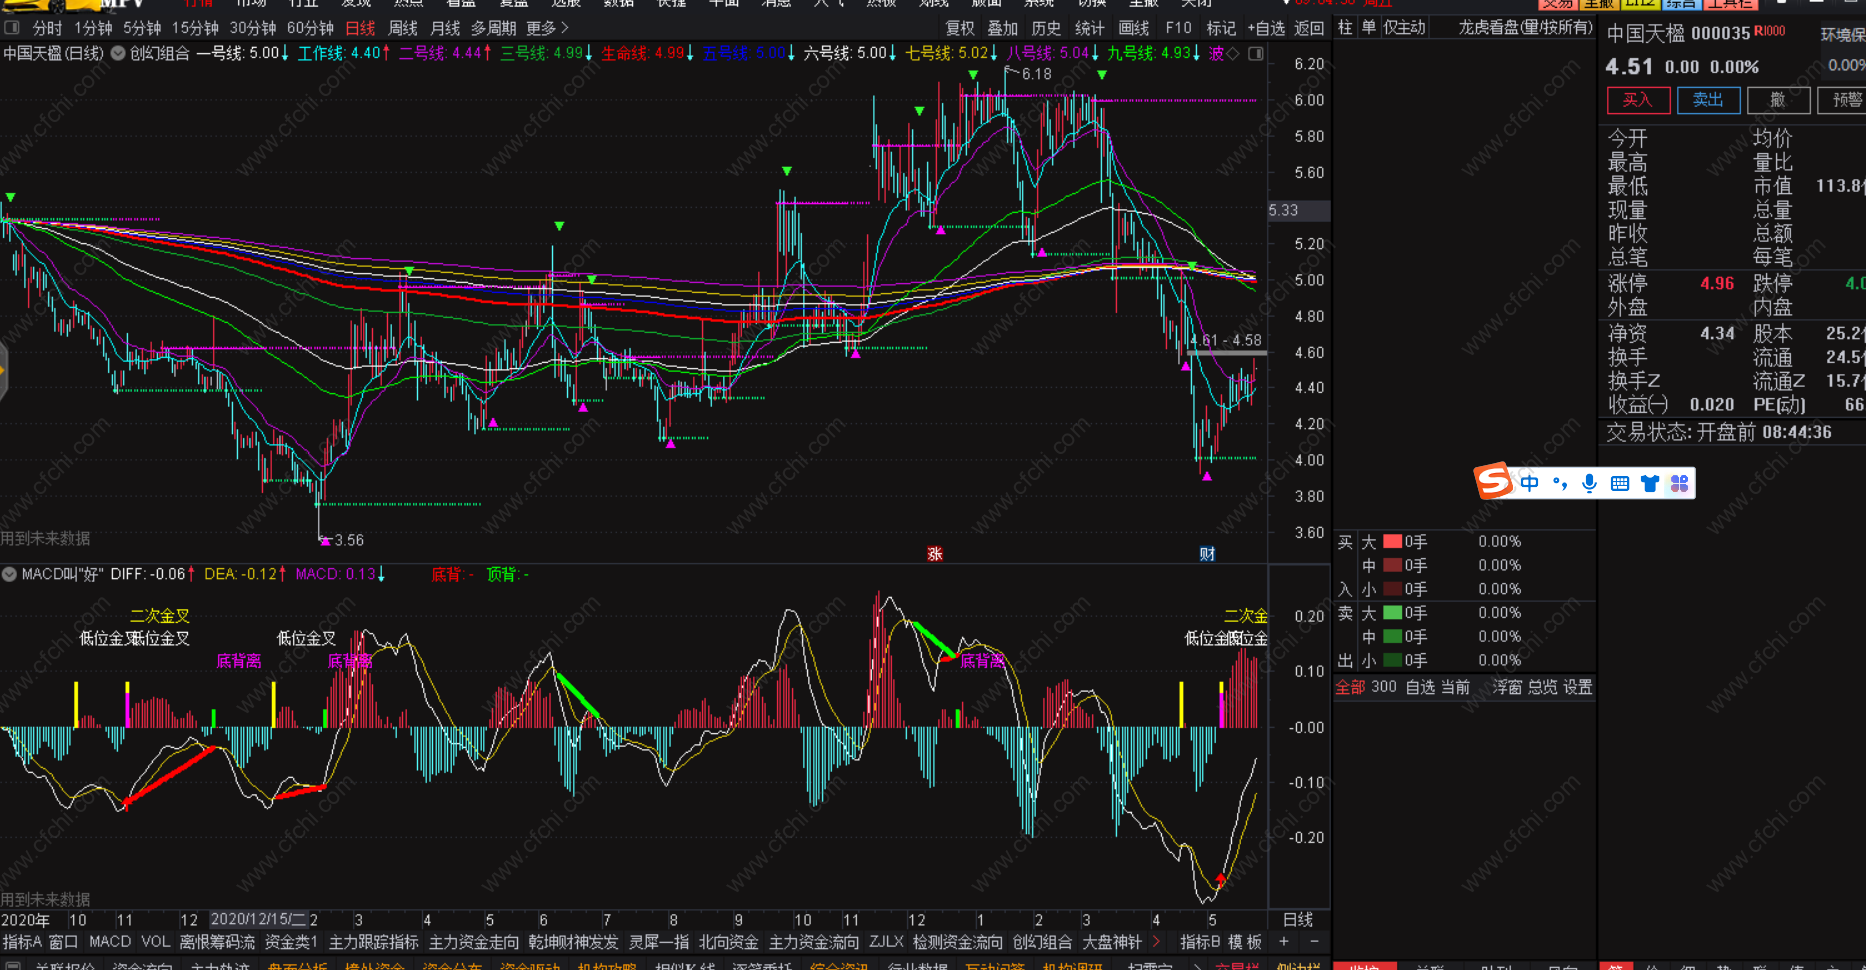Toggle Sogou Chinese/English mode (中)
Screen dimensions: 1866x970
[1530, 484]
